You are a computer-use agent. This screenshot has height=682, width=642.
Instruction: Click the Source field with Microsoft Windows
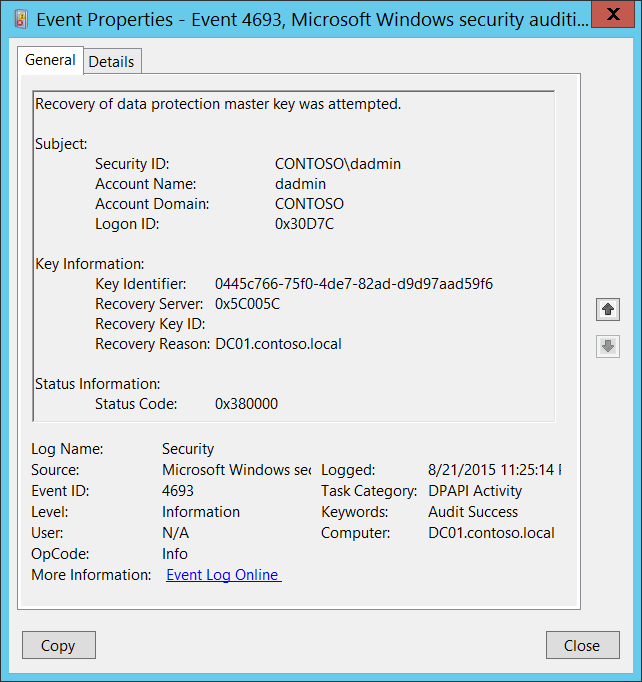point(236,470)
